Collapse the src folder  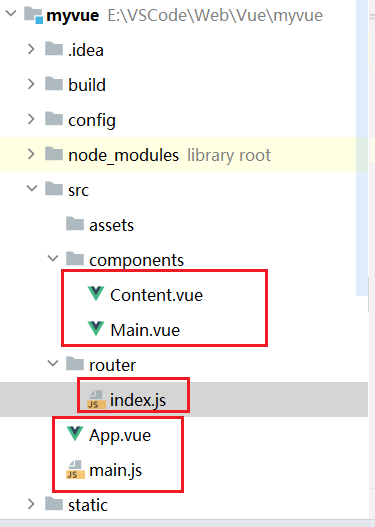pos(32,188)
